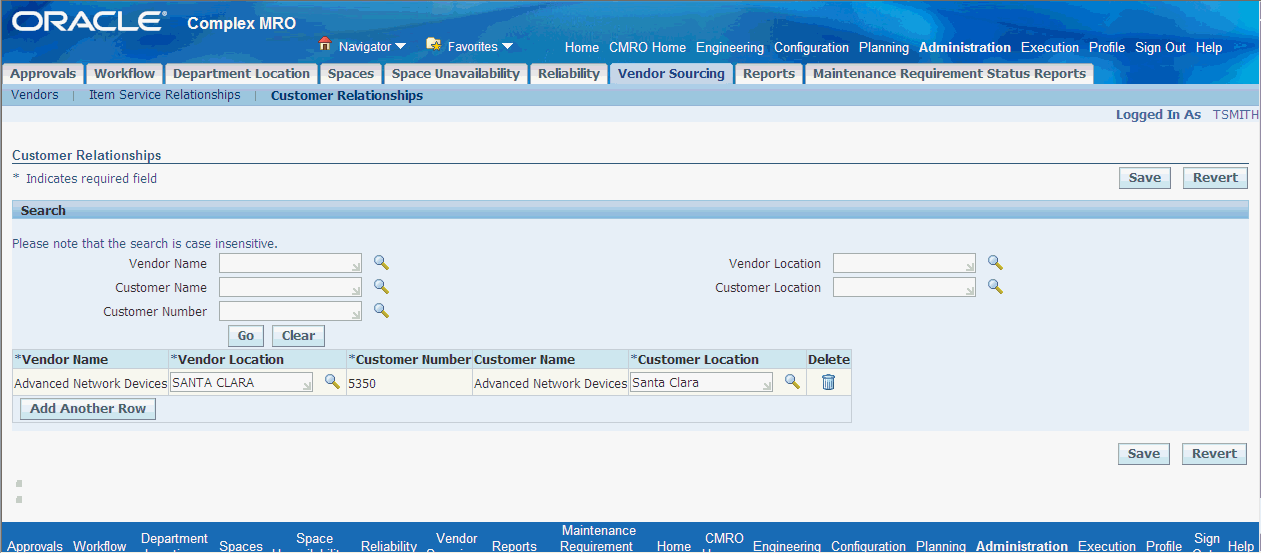Go to Item Service Relationships subtab
This screenshot has height=553, width=1261.
coord(165,95)
